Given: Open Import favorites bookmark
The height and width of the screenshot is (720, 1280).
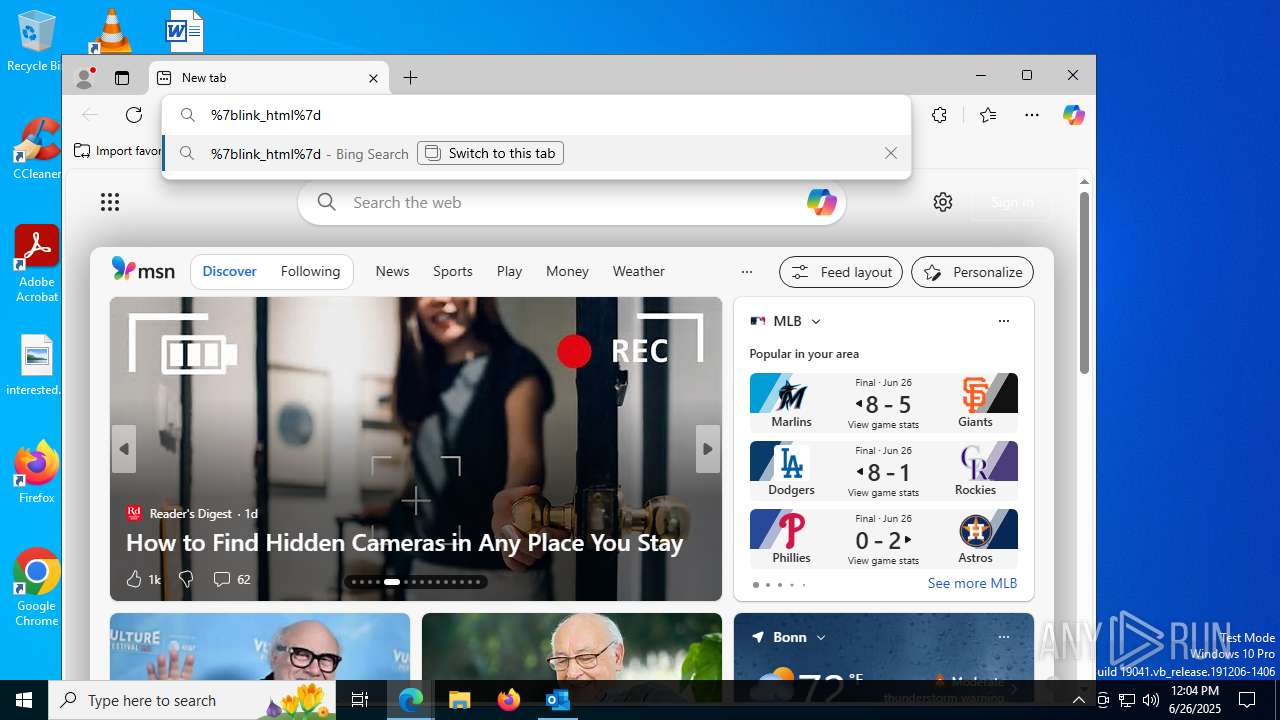Looking at the screenshot, I should click(x=118, y=151).
